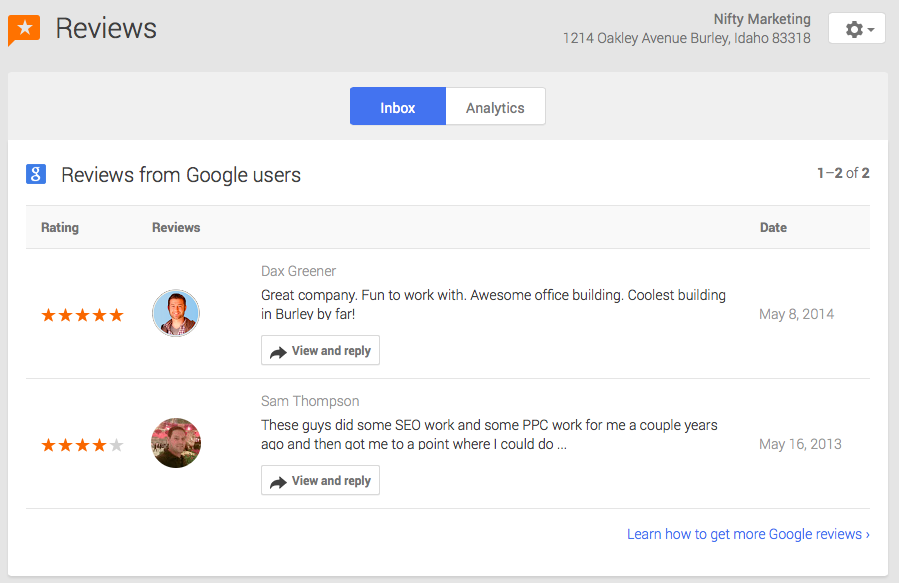The image size is (899, 583).
Task: Switch to the Analytics tab
Action: point(495,107)
